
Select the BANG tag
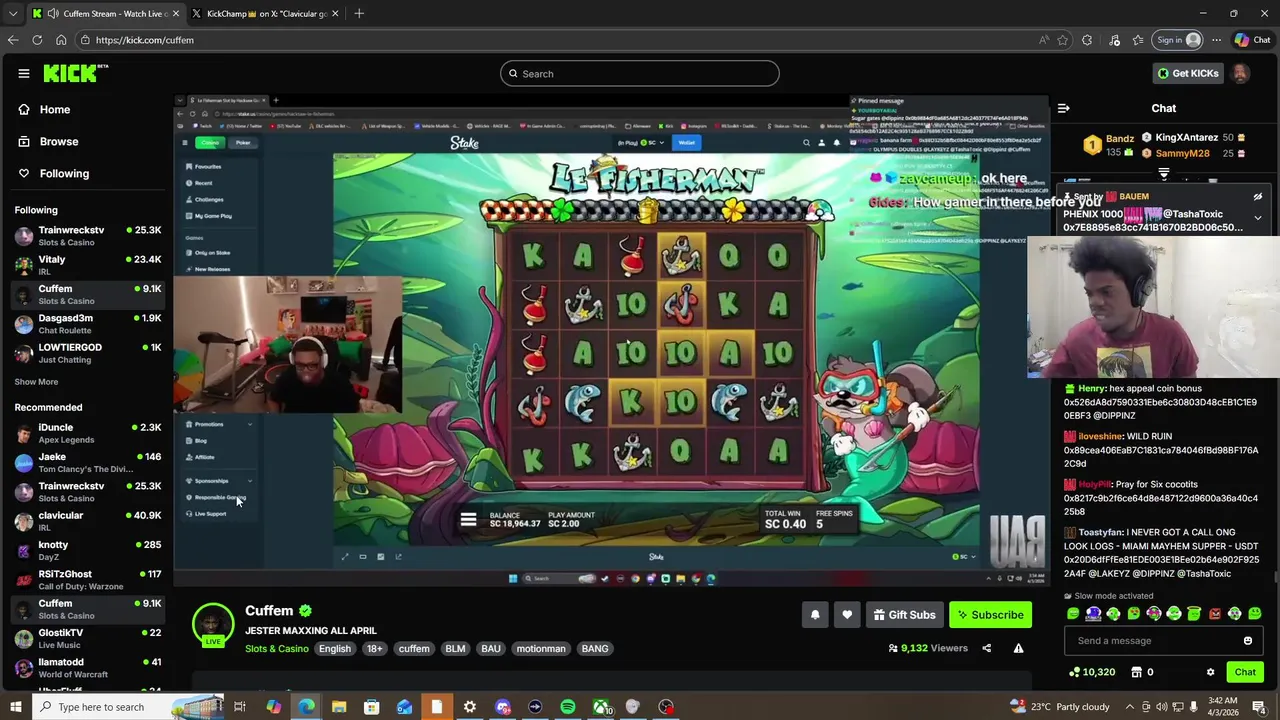coord(595,648)
